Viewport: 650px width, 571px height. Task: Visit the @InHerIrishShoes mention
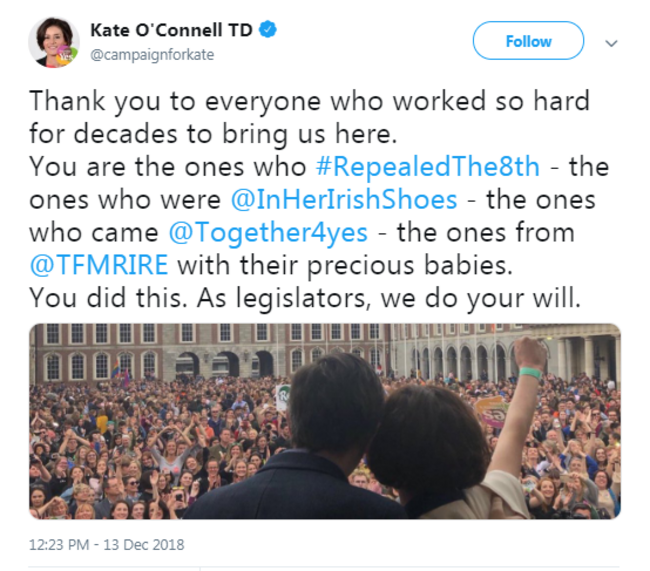click(344, 200)
